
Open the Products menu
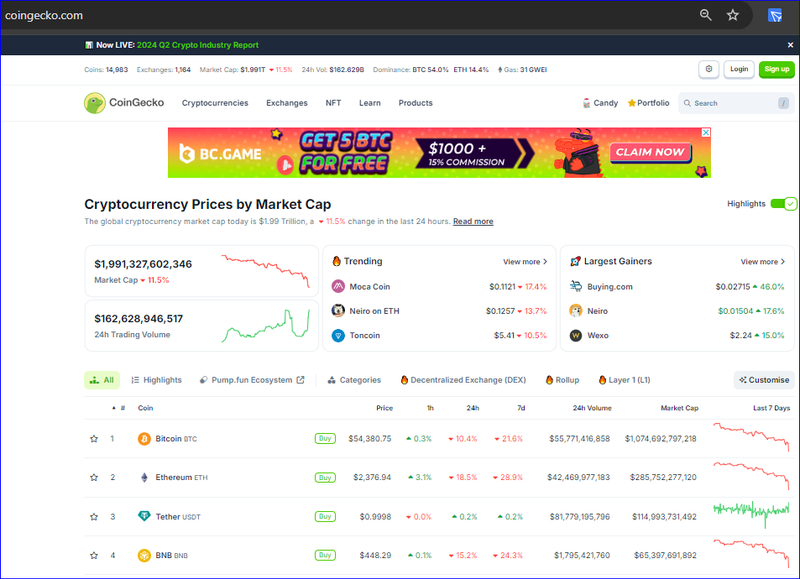(x=415, y=103)
